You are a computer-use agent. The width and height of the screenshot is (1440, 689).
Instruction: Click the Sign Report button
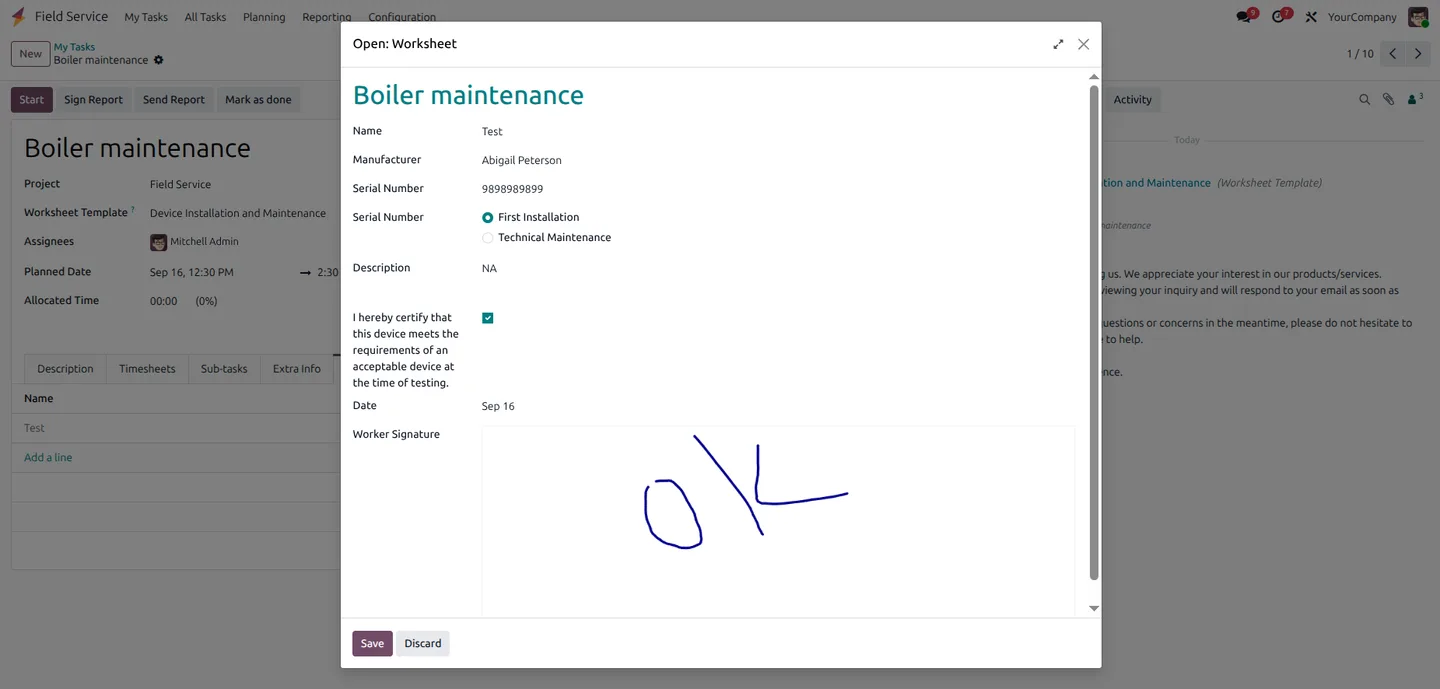point(93,100)
